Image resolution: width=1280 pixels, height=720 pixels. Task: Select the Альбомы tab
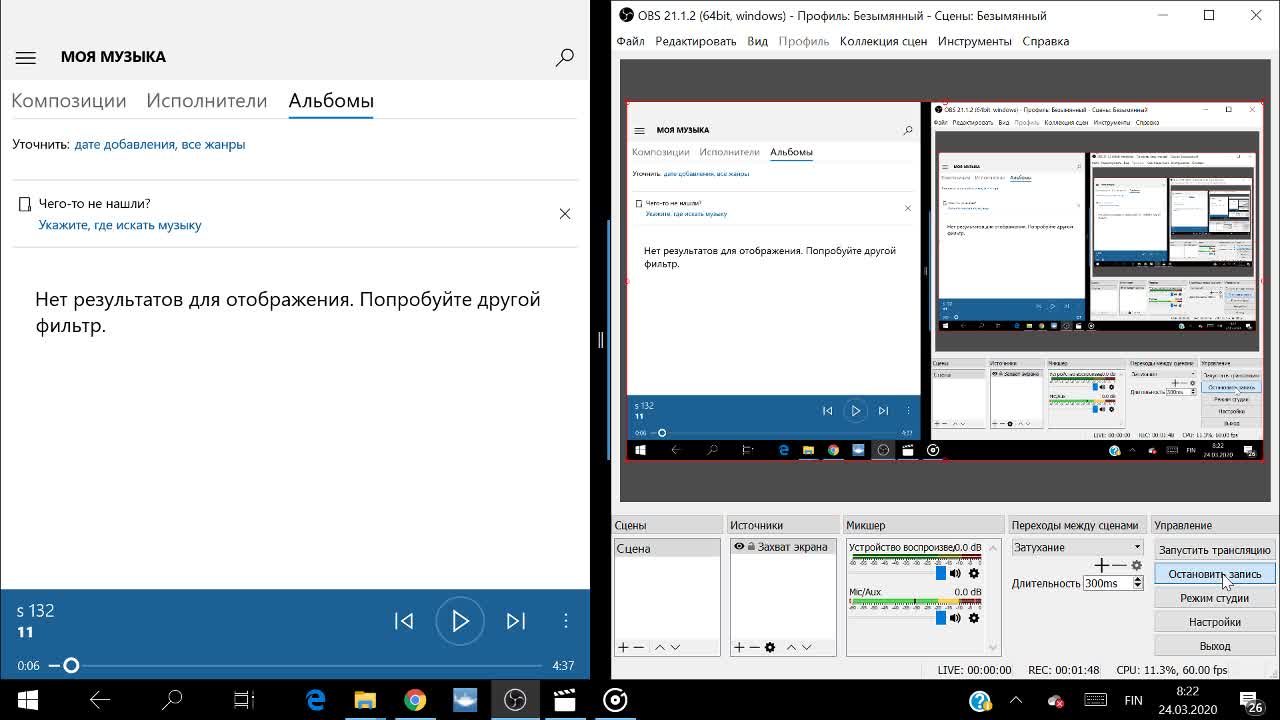331,101
